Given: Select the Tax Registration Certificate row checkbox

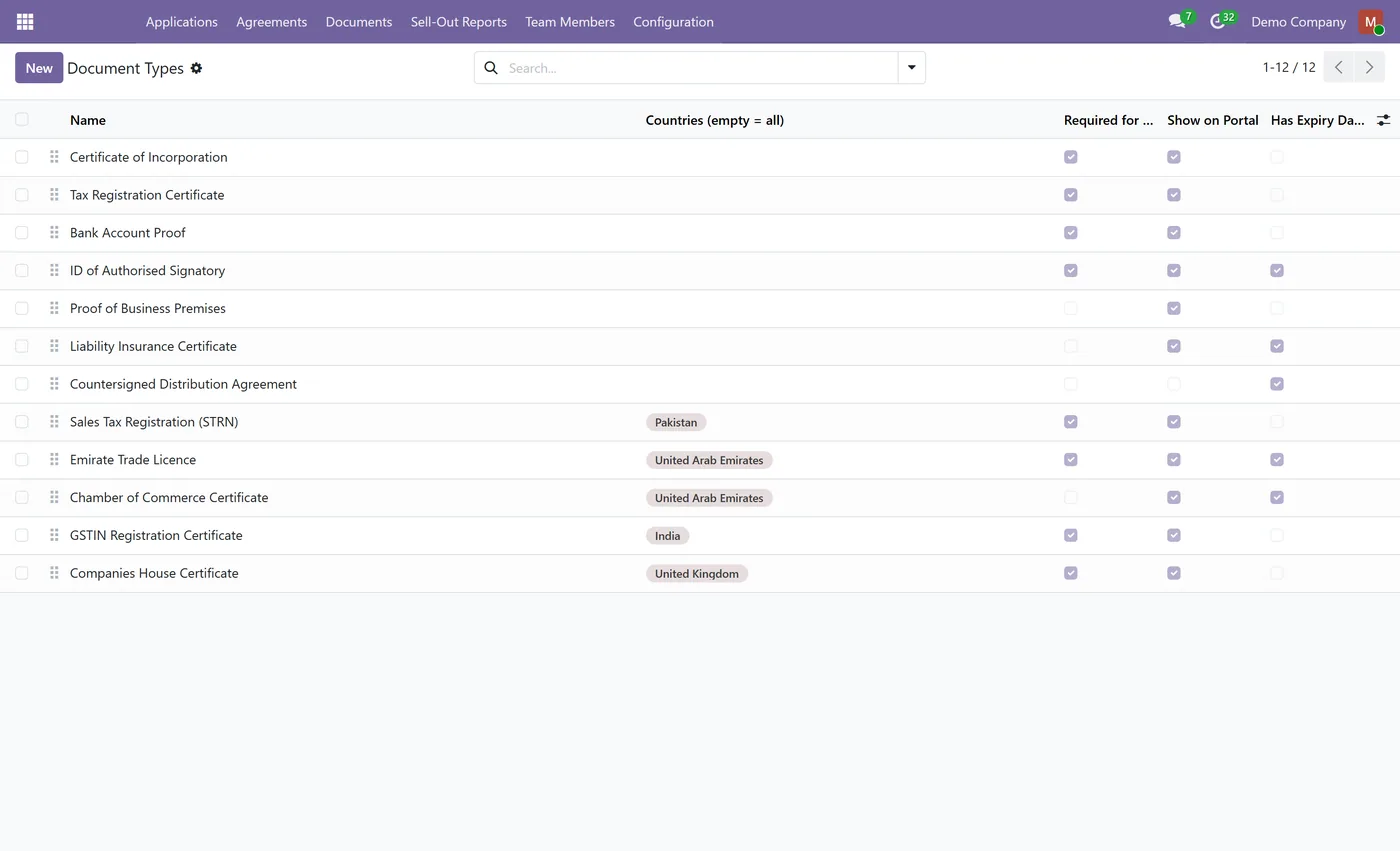Looking at the screenshot, I should (22, 195).
